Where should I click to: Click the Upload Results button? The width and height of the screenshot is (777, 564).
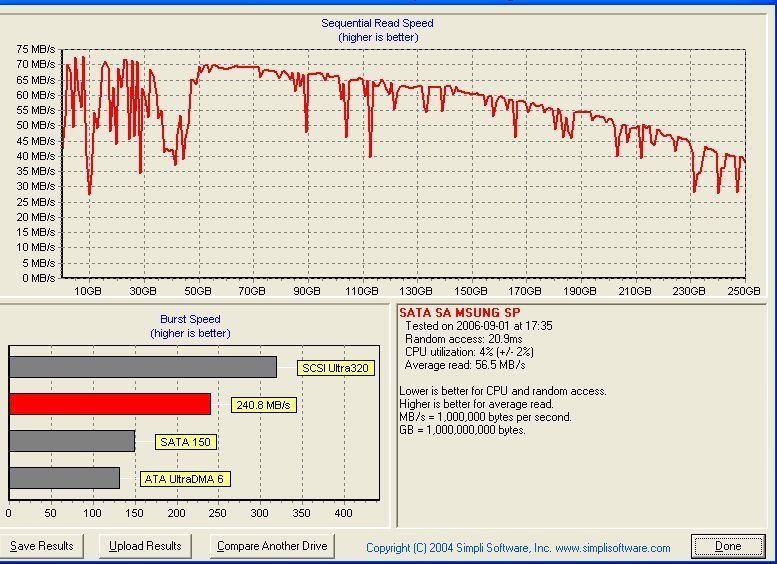pos(145,546)
